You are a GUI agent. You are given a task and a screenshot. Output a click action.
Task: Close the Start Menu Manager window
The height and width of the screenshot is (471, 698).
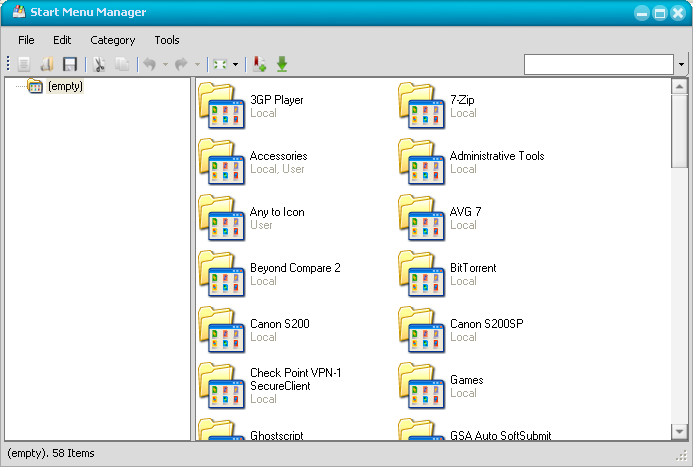point(678,13)
